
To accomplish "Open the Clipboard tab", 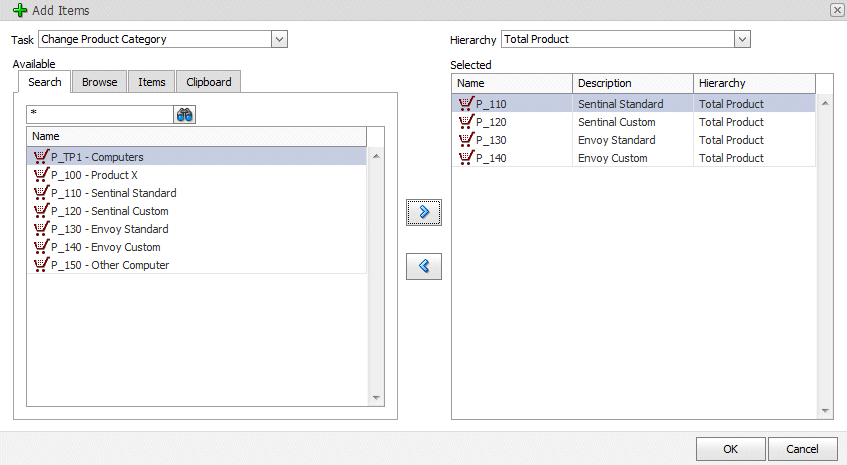I will [209, 82].
